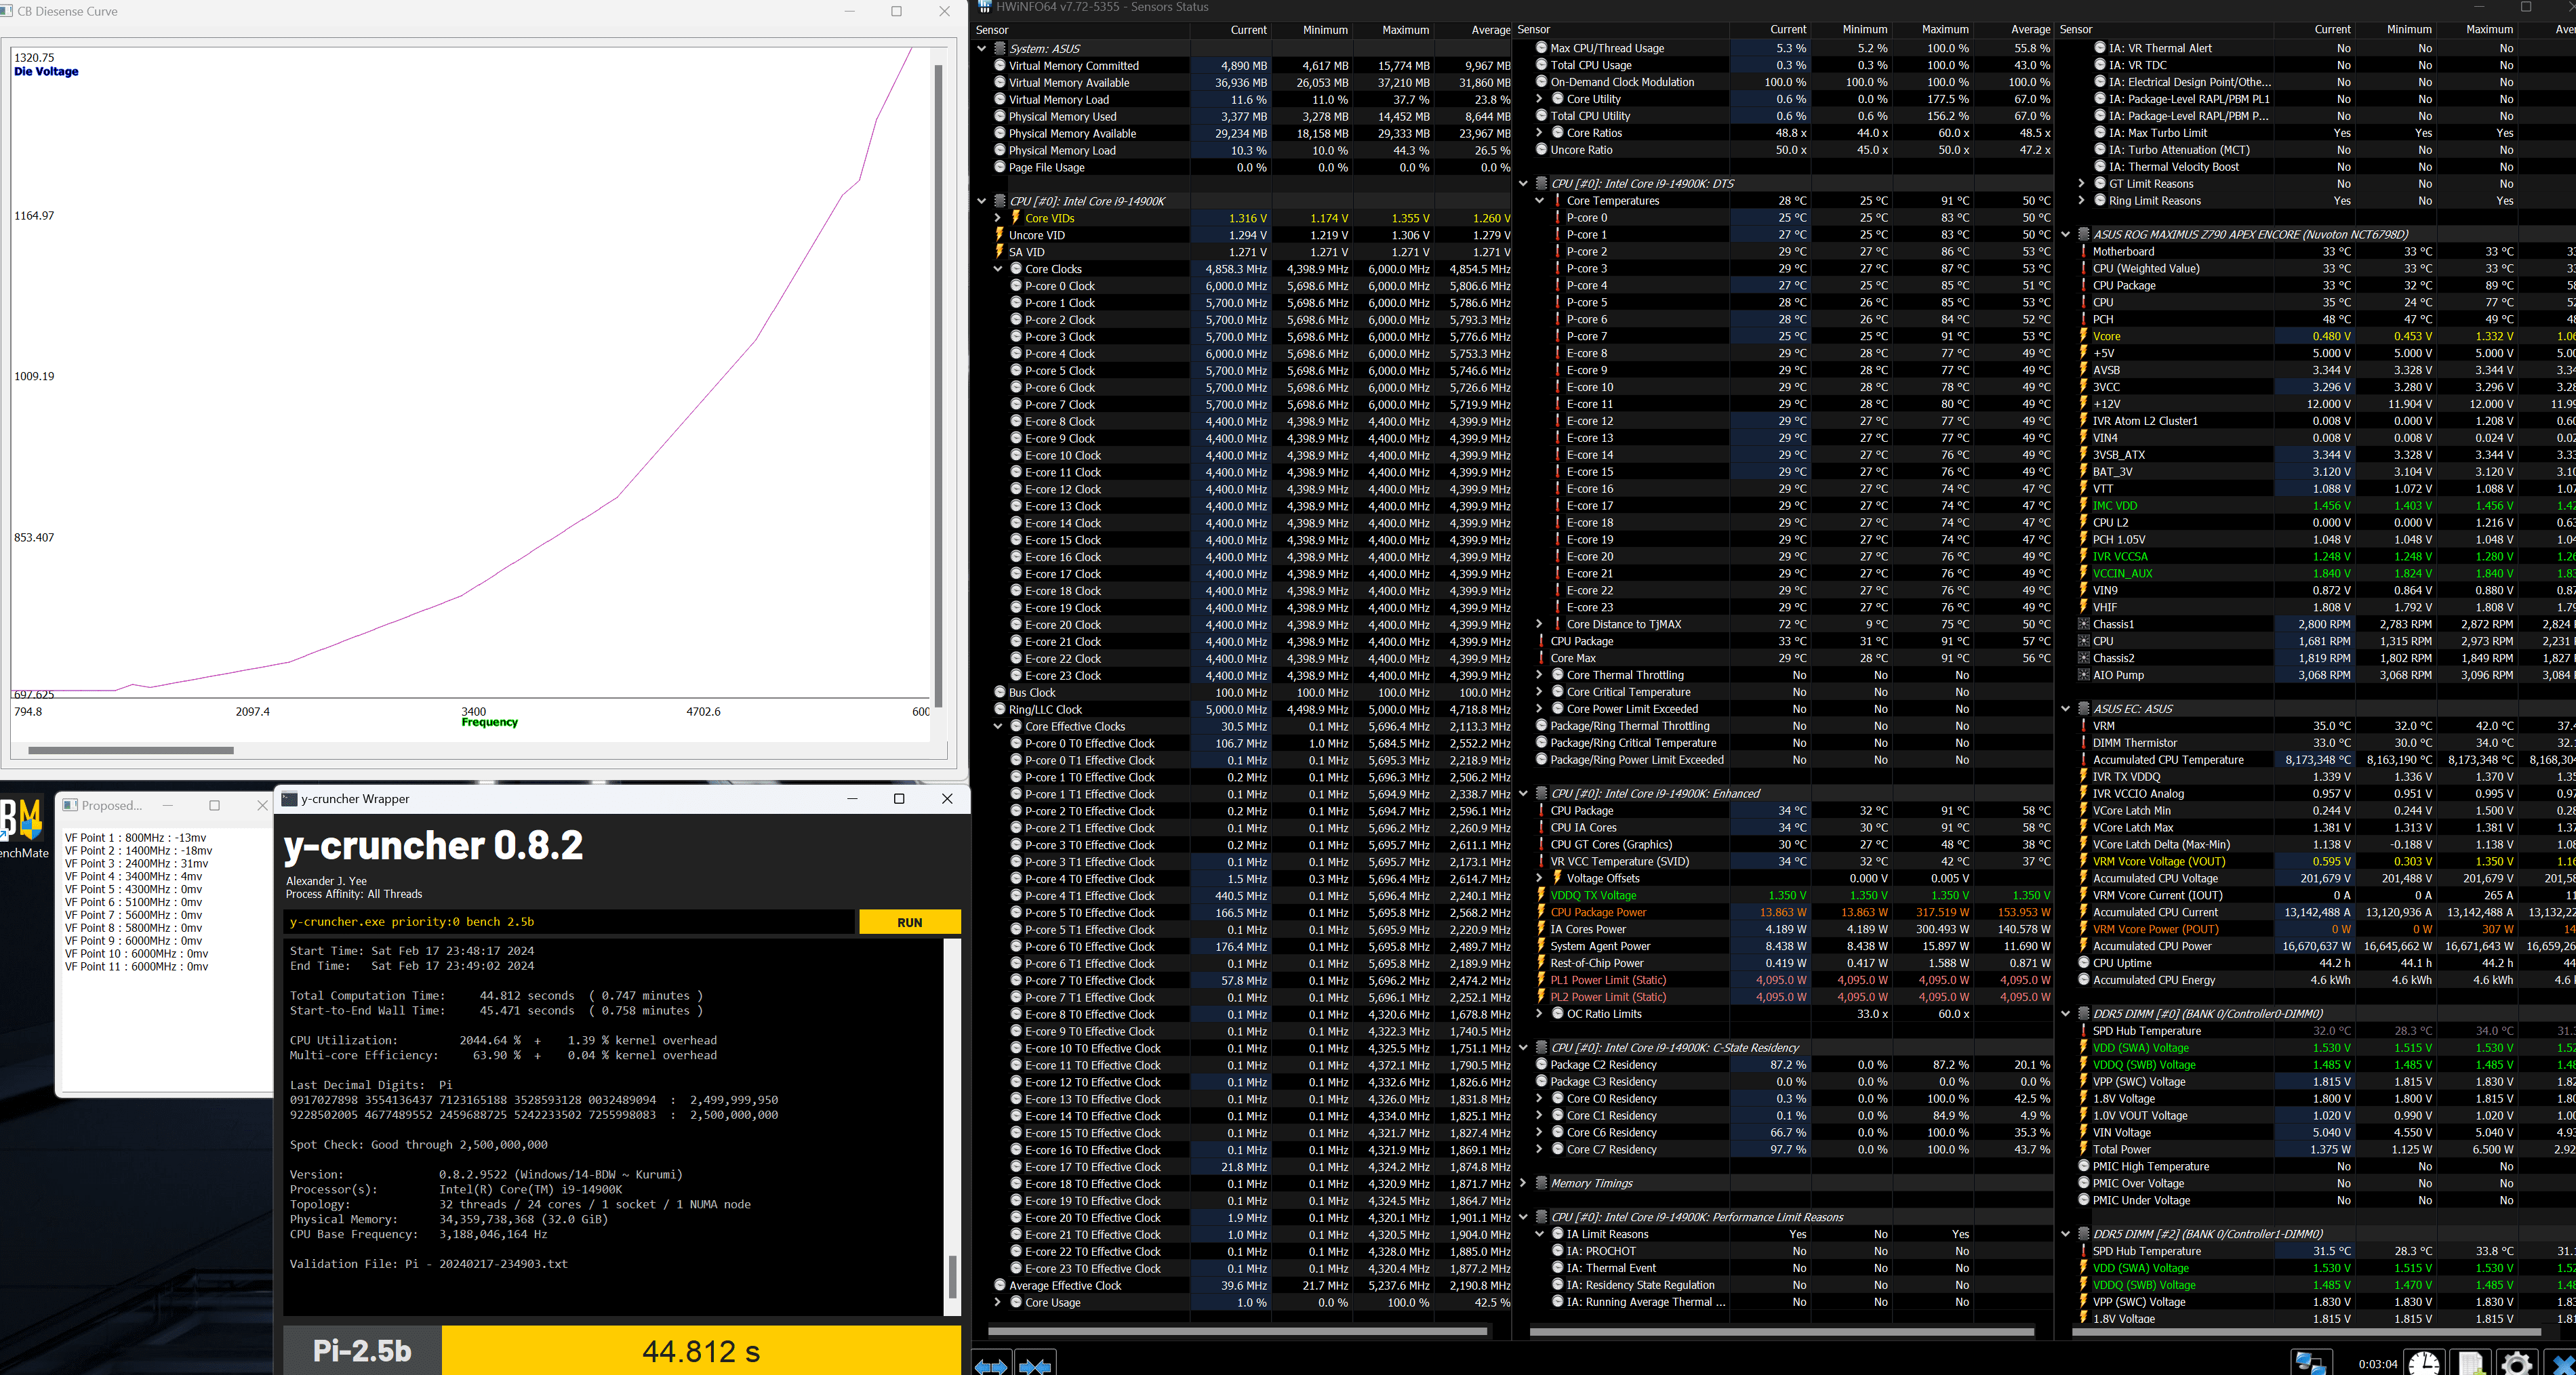Click the y-cruncher Wrapper title icon
Image resolution: width=2576 pixels, height=1375 pixels.
[290, 798]
